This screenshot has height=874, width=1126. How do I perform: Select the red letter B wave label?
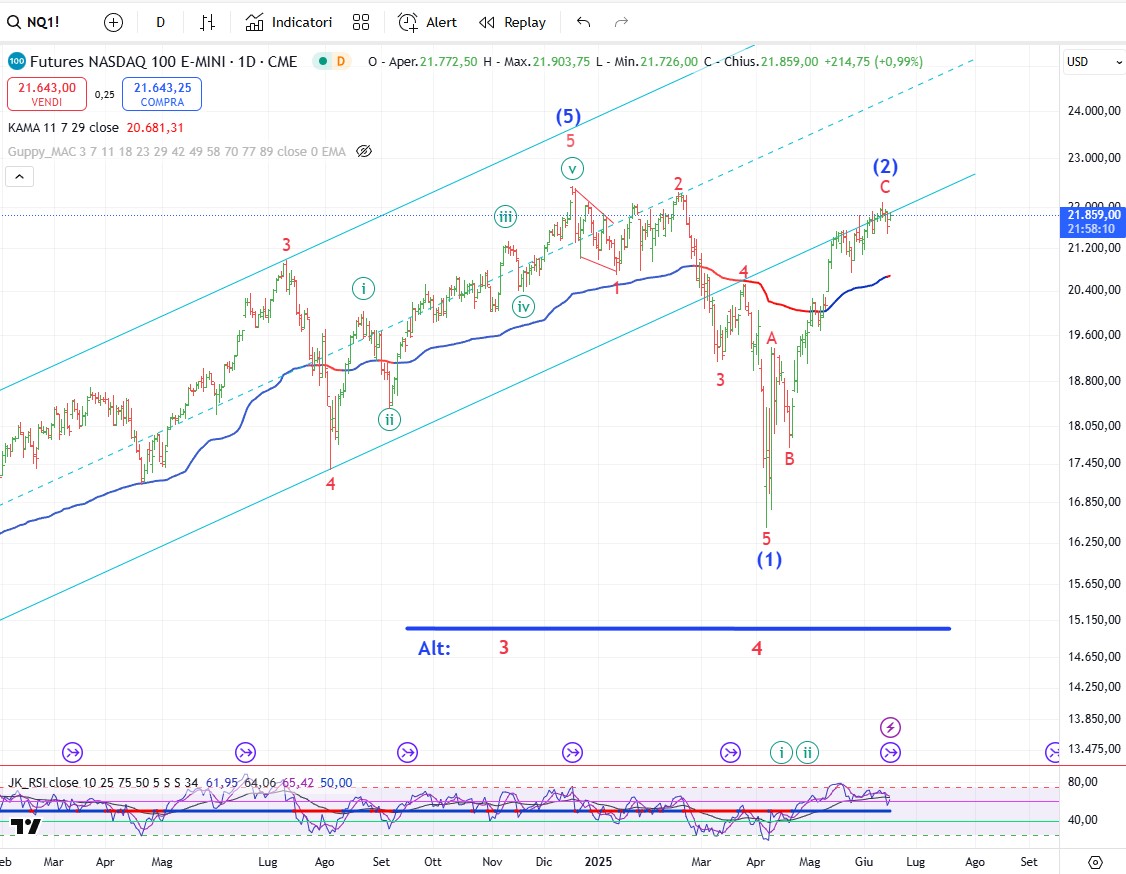point(789,458)
